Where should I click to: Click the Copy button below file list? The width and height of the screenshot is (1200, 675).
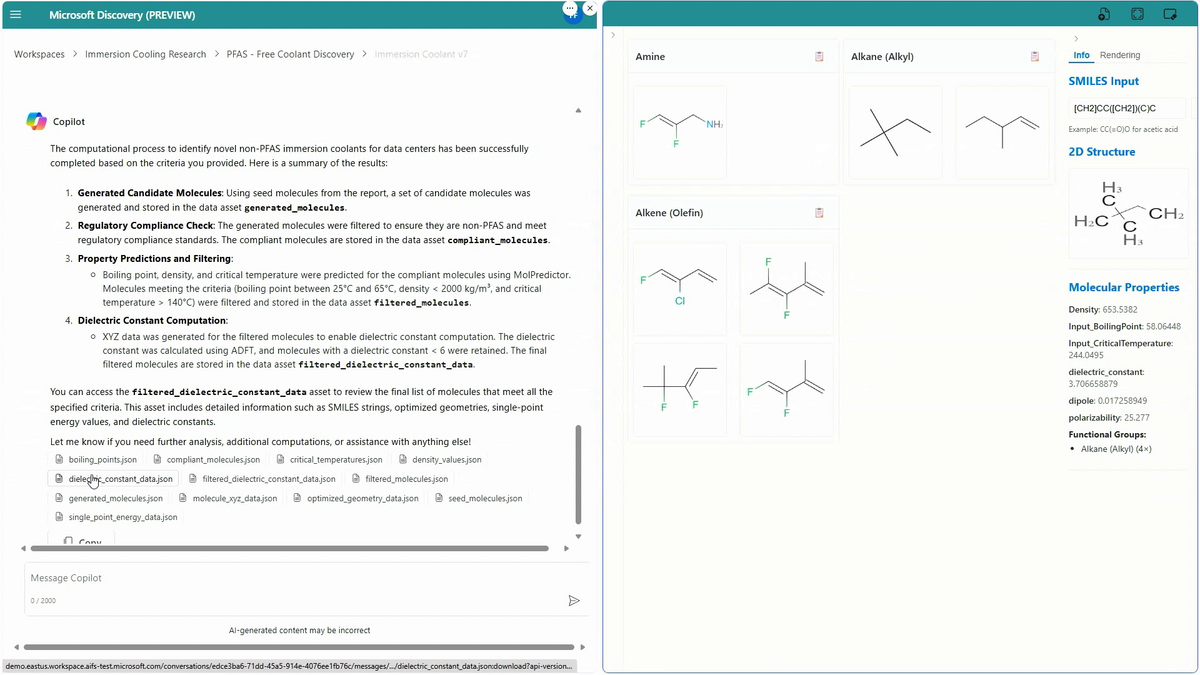pos(83,540)
